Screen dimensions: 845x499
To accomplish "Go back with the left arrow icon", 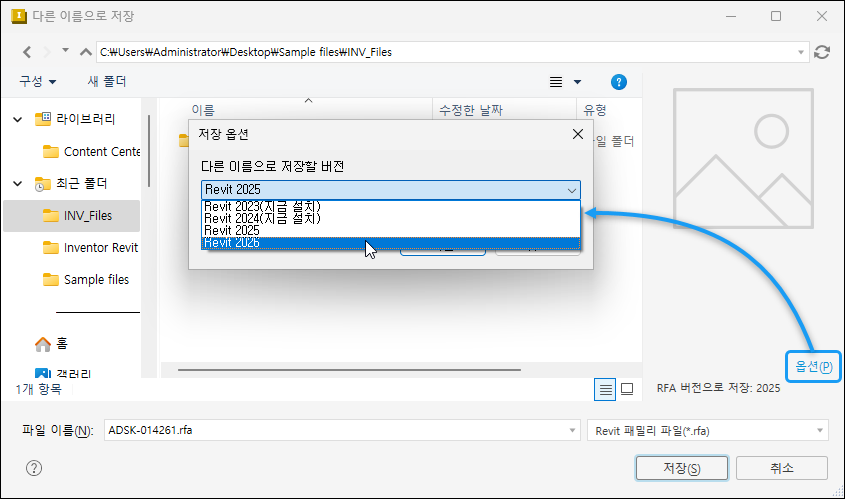I will tap(27, 52).
